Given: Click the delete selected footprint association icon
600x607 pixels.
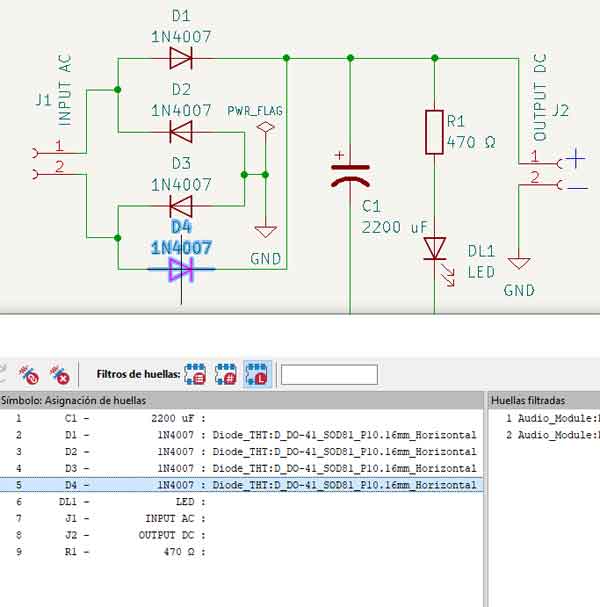Looking at the screenshot, I should pyautogui.click(x=30, y=375).
